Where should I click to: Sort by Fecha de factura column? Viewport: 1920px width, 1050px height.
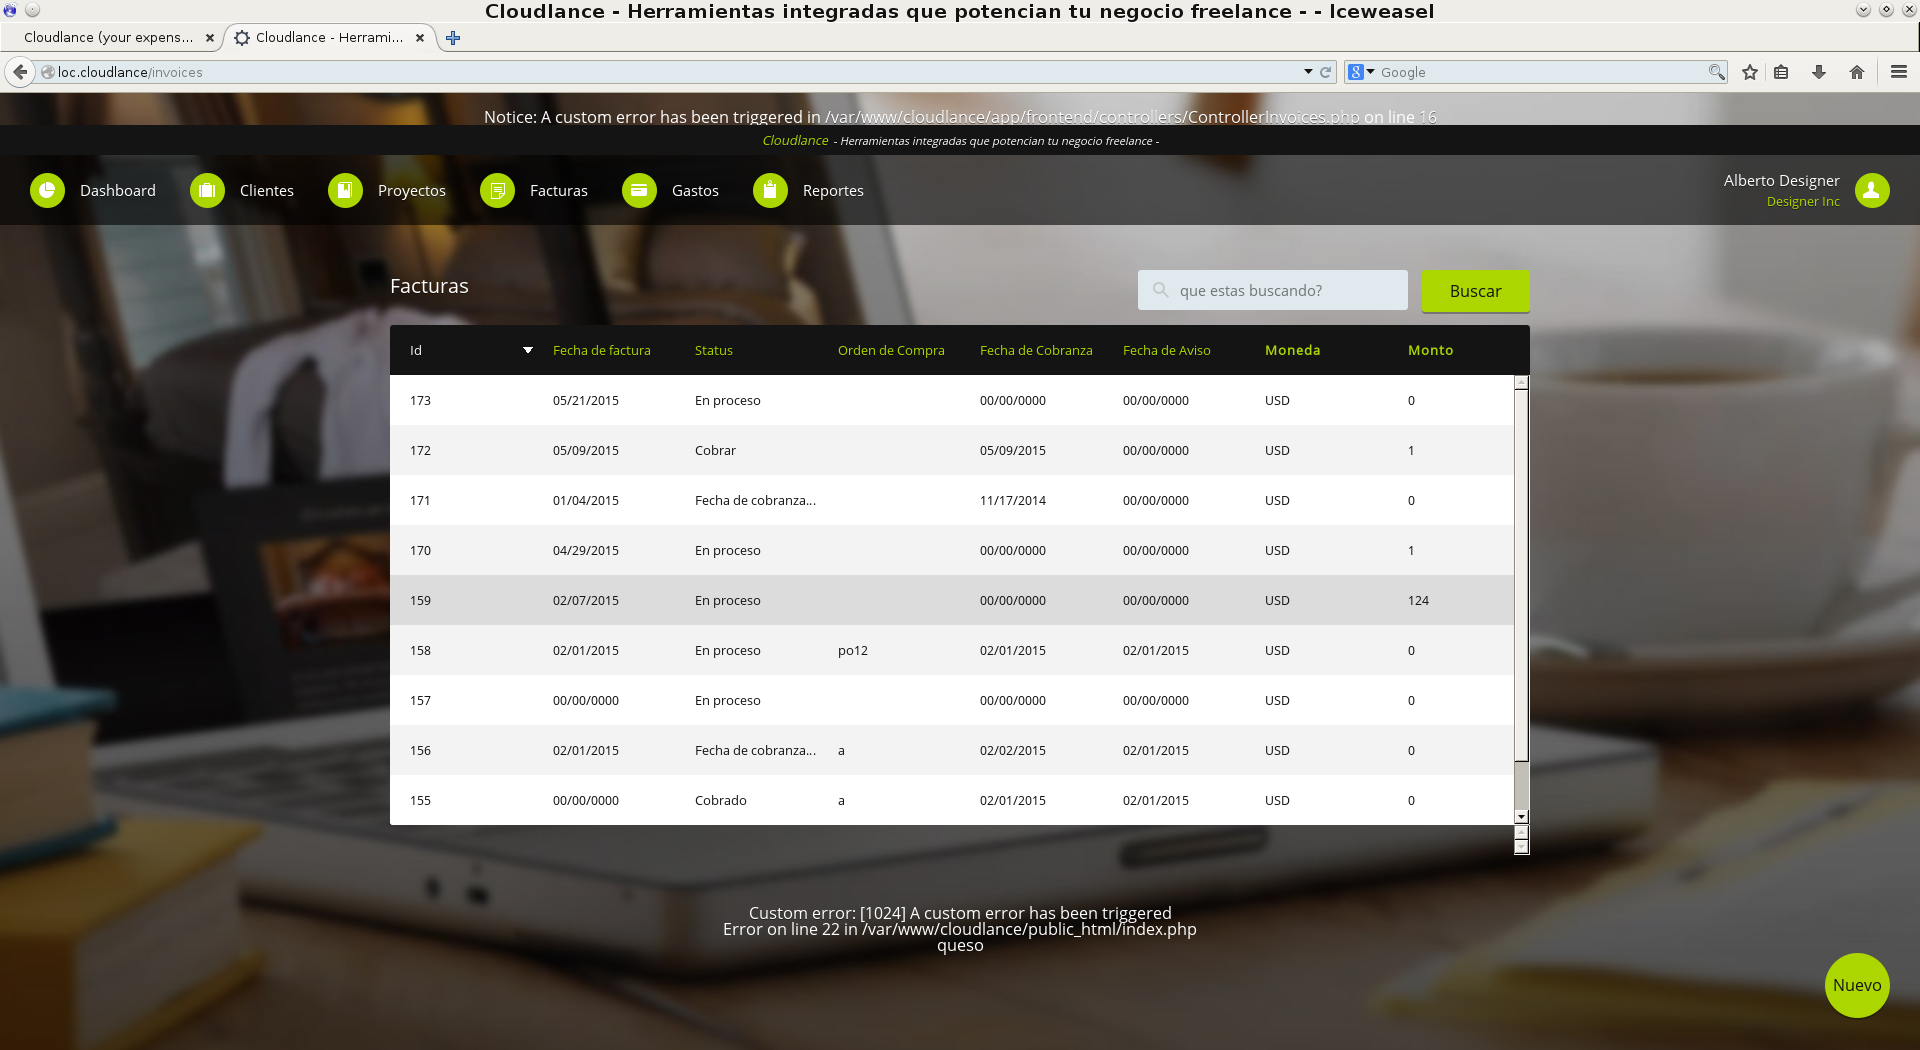click(x=602, y=350)
